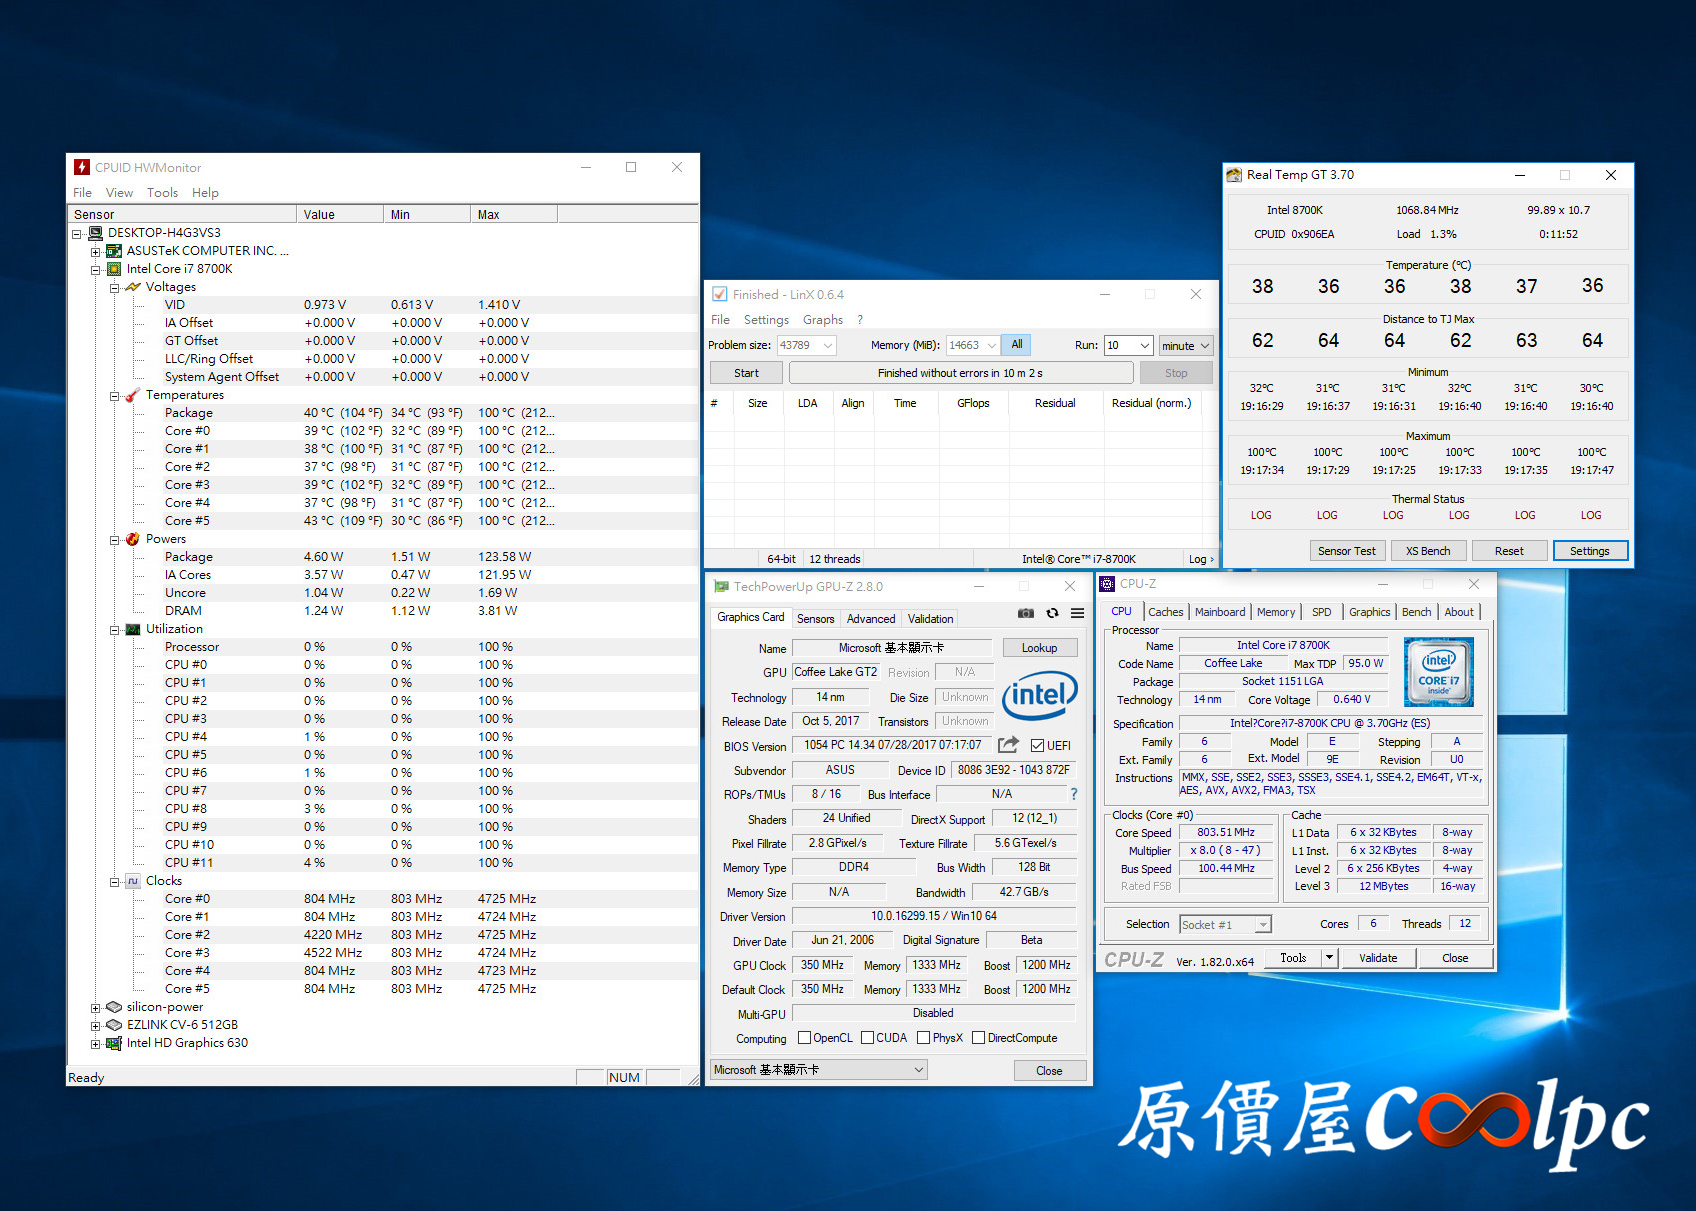Enable the DirectCompute checkbox
The height and width of the screenshot is (1211, 1696).
click(978, 1038)
